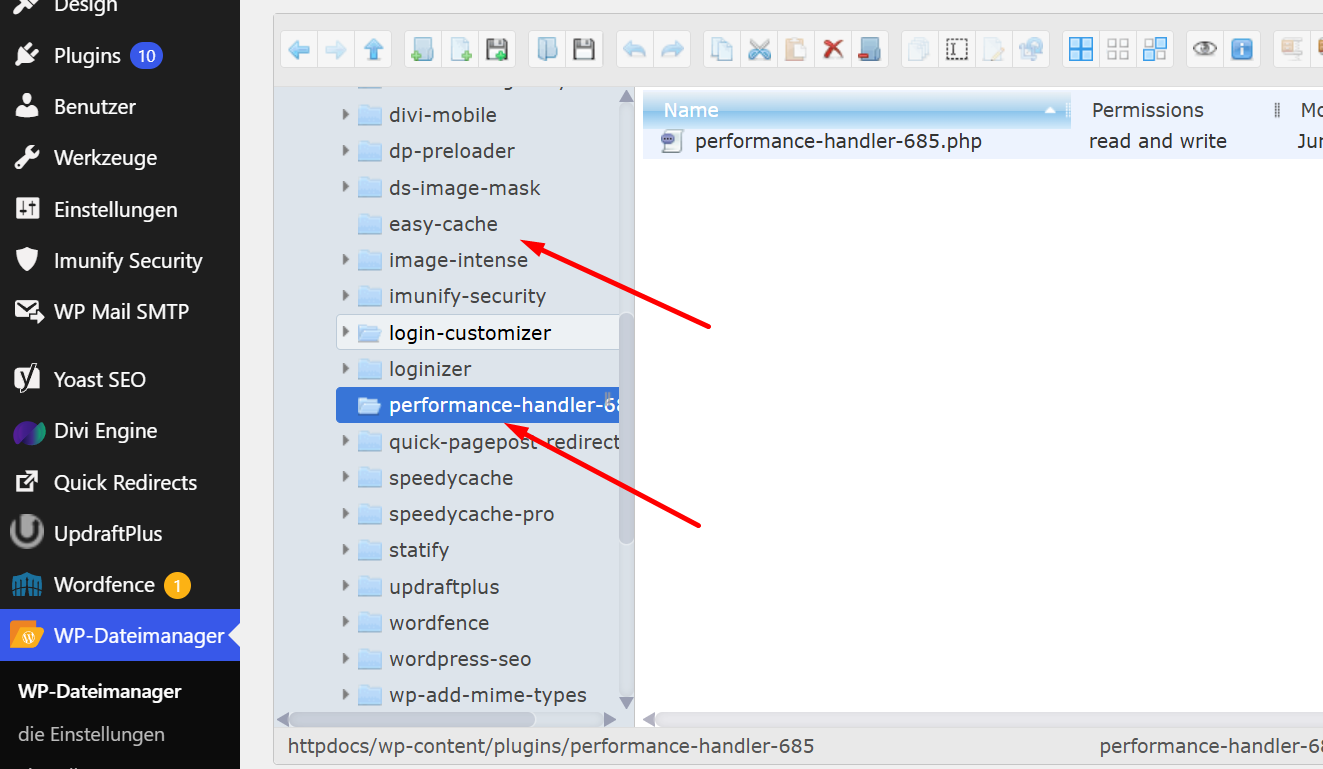Select the wordpress-seo folder
Viewport: 1323px width, 769px height.
[x=445, y=659]
